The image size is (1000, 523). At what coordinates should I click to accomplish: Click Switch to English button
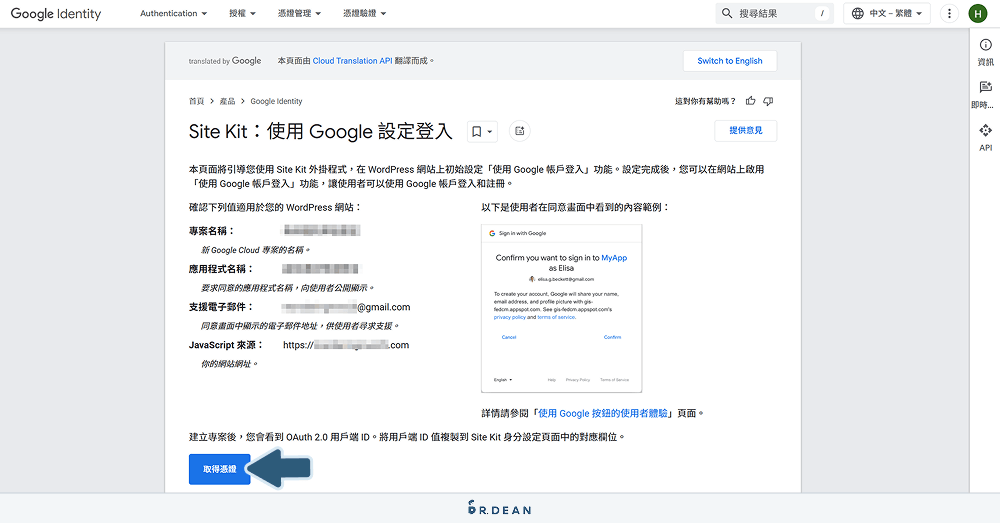730,61
